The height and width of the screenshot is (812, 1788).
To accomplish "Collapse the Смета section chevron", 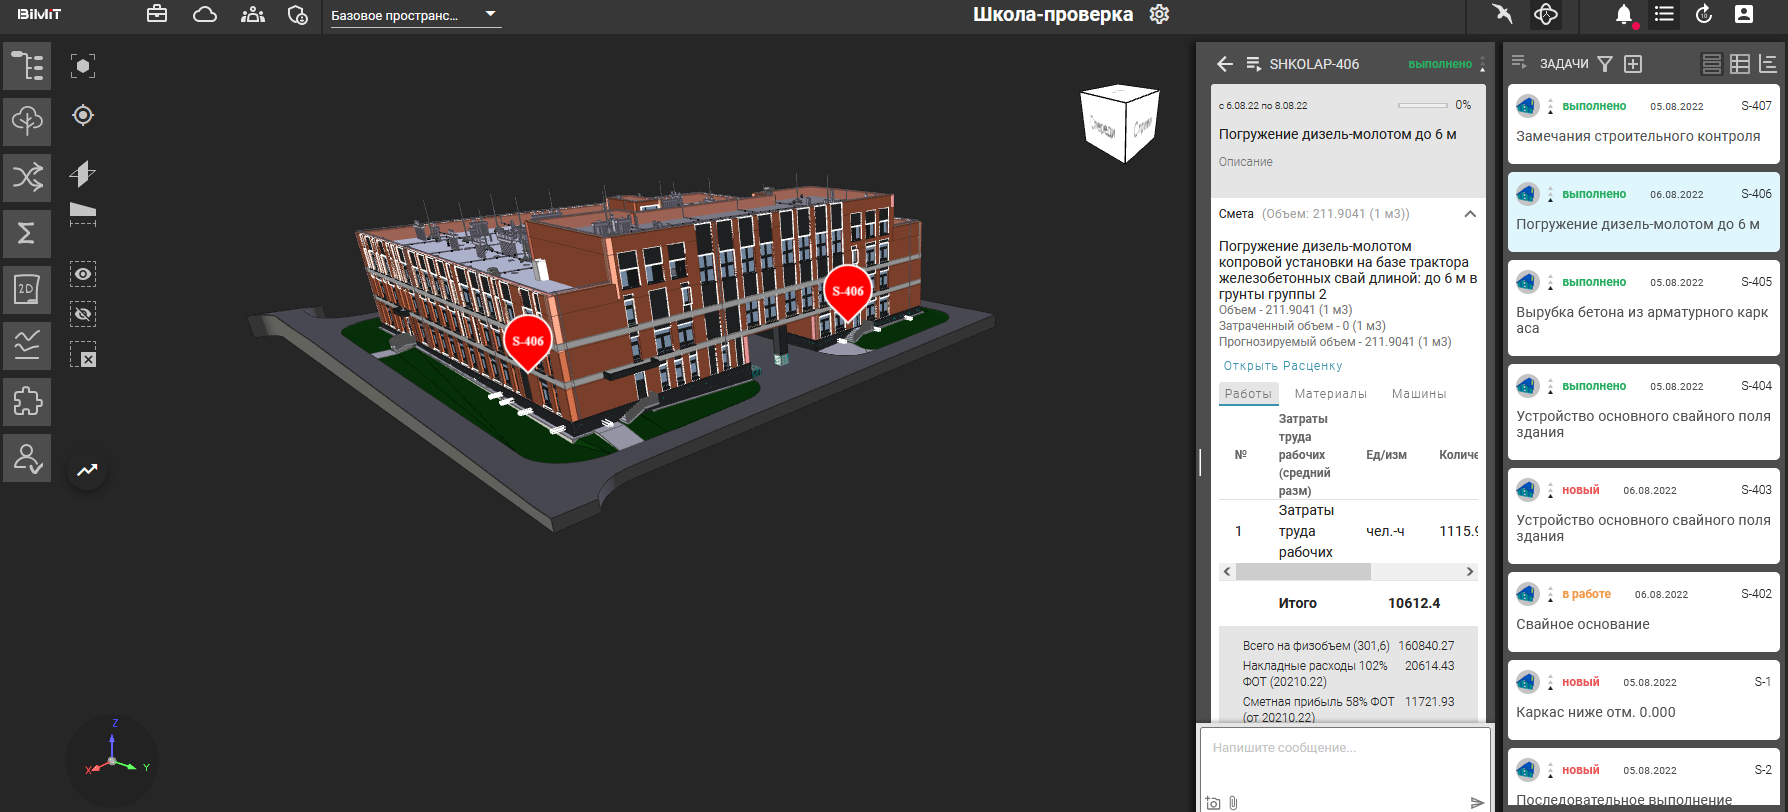I will point(1470,214).
